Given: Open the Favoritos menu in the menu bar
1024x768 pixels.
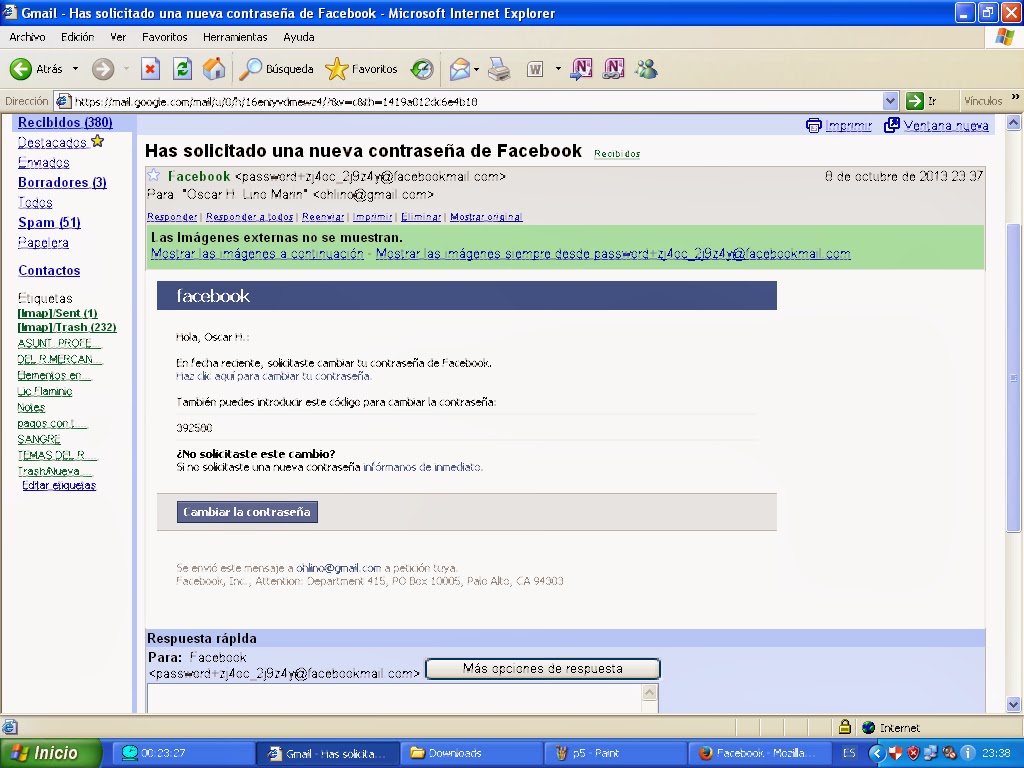Looking at the screenshot, I should 165,37.
